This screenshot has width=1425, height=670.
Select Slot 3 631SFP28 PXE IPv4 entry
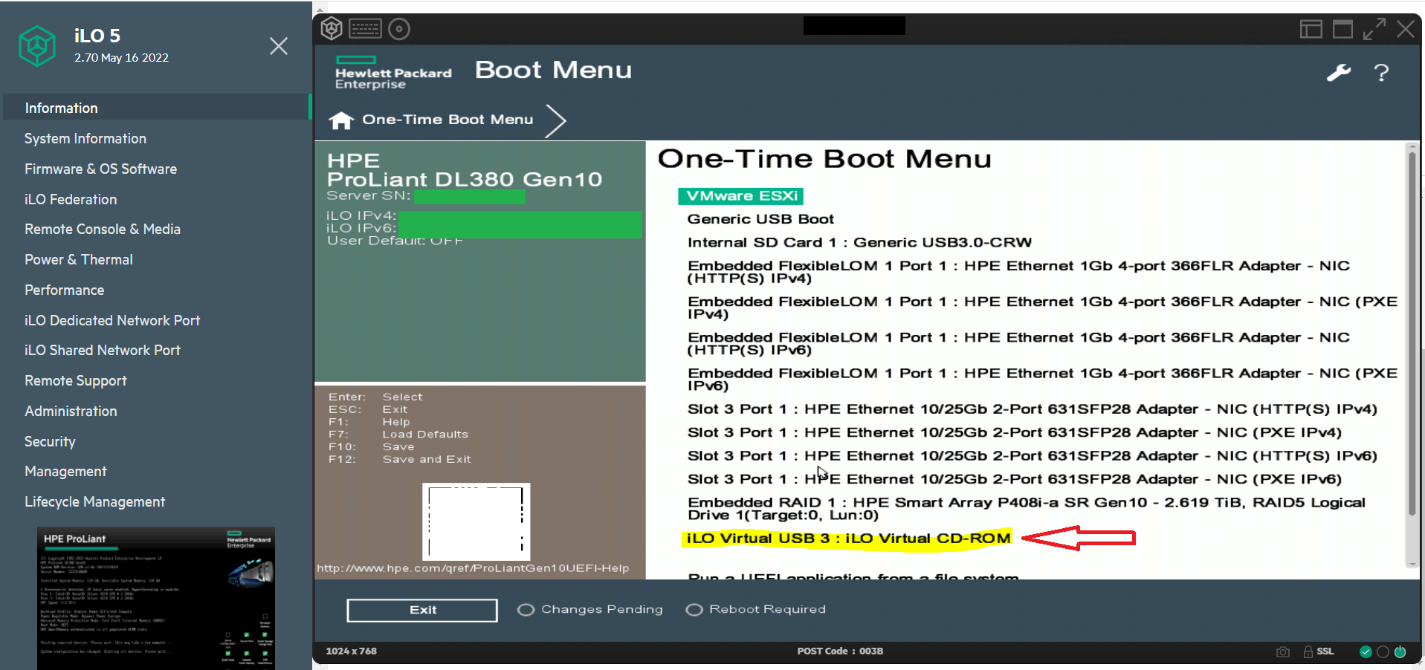point(1014,433)
